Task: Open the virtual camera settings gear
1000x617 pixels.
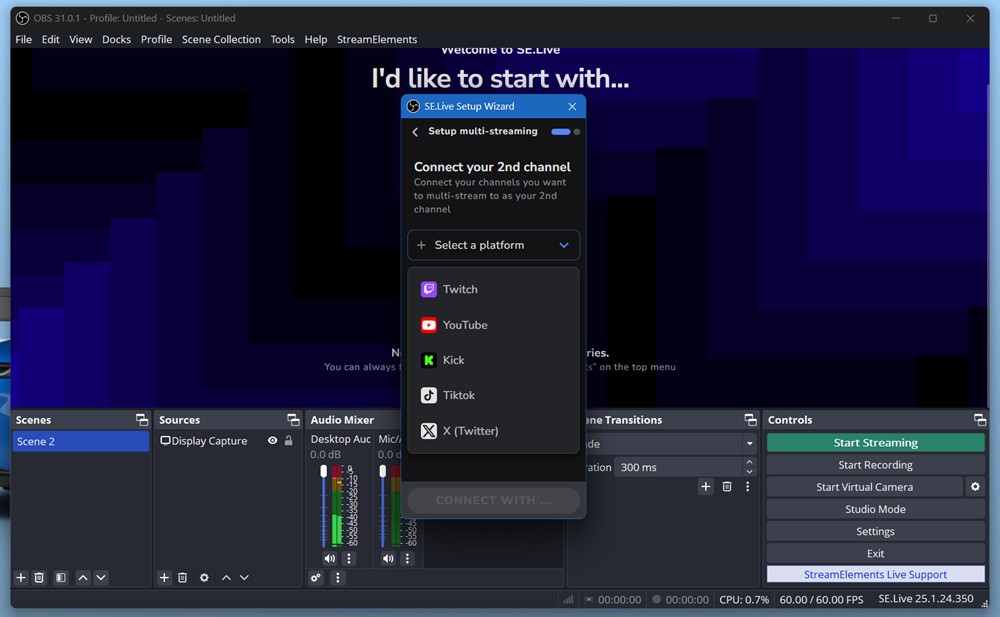Action: click(x=976, y=487)
